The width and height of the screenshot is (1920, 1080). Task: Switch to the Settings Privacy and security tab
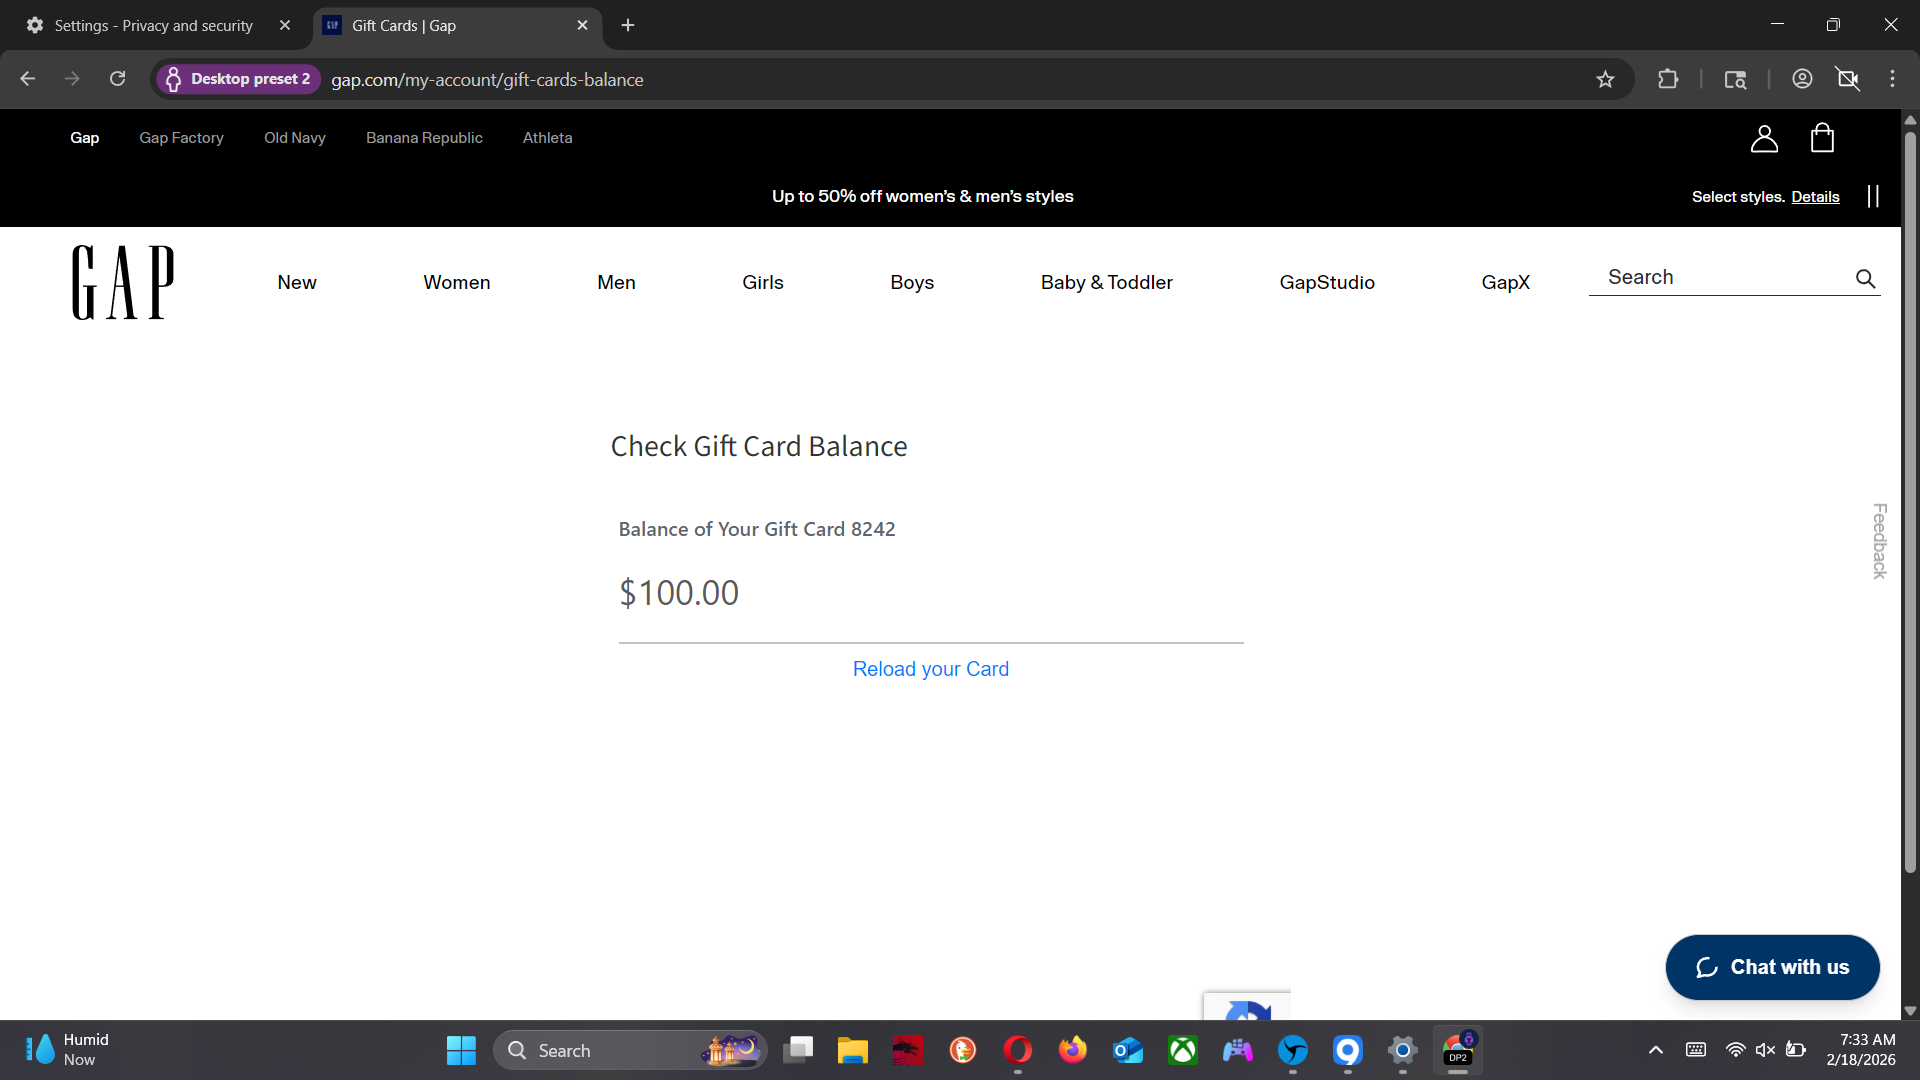[153, 26]
